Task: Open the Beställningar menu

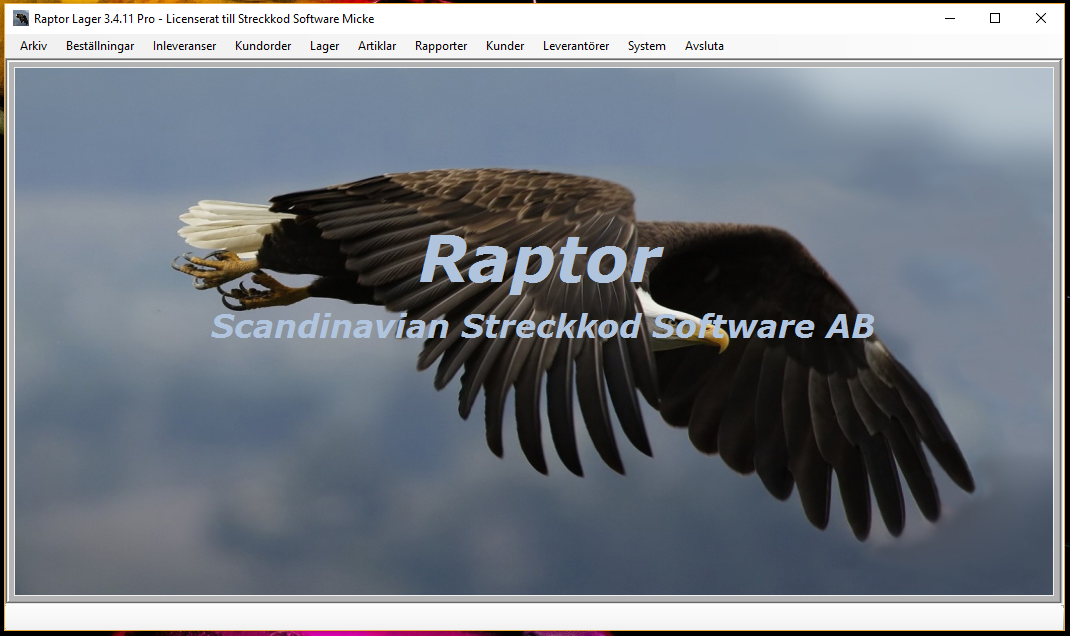Action: [100, 46]
